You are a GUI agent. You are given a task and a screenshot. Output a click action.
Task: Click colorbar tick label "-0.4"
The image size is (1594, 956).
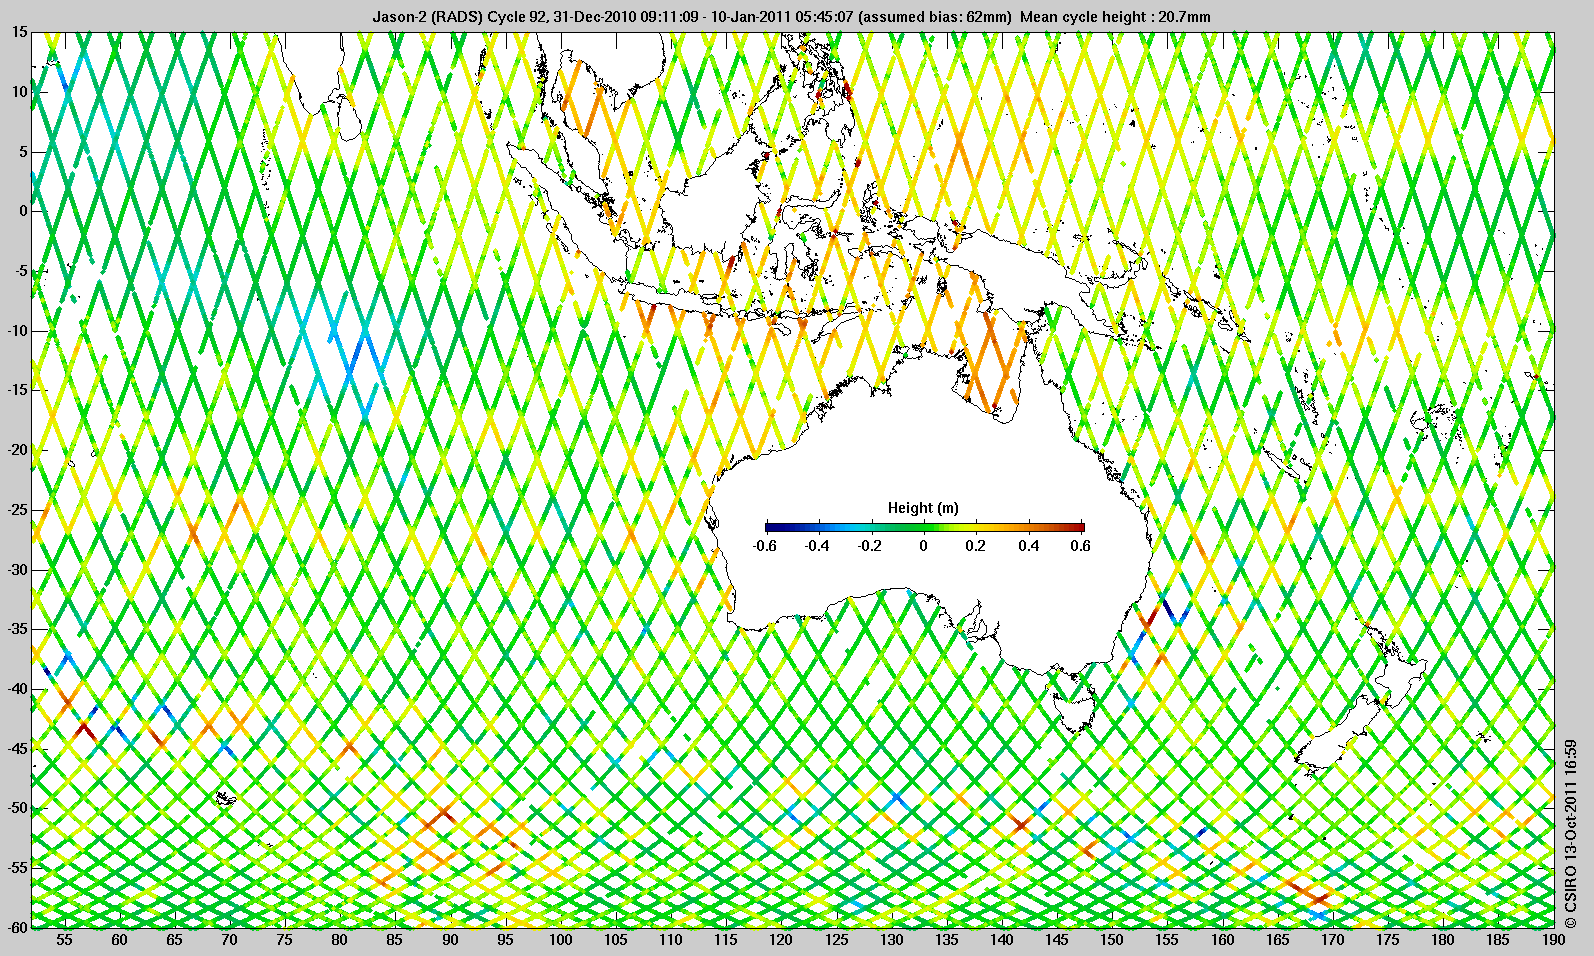[818, 546]
